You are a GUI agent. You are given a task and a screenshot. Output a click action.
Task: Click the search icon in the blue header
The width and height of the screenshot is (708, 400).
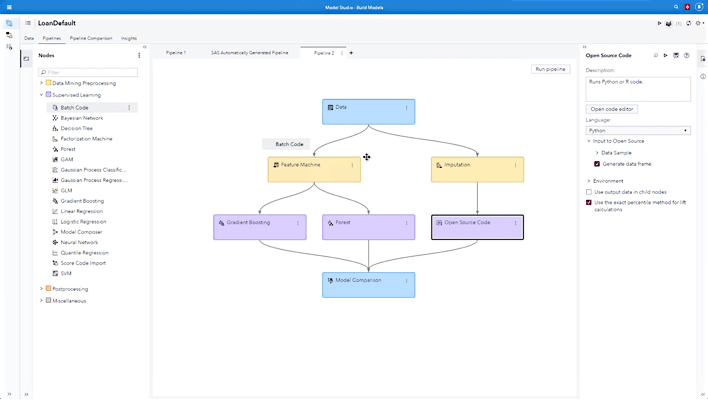click(x=676, y=7)
